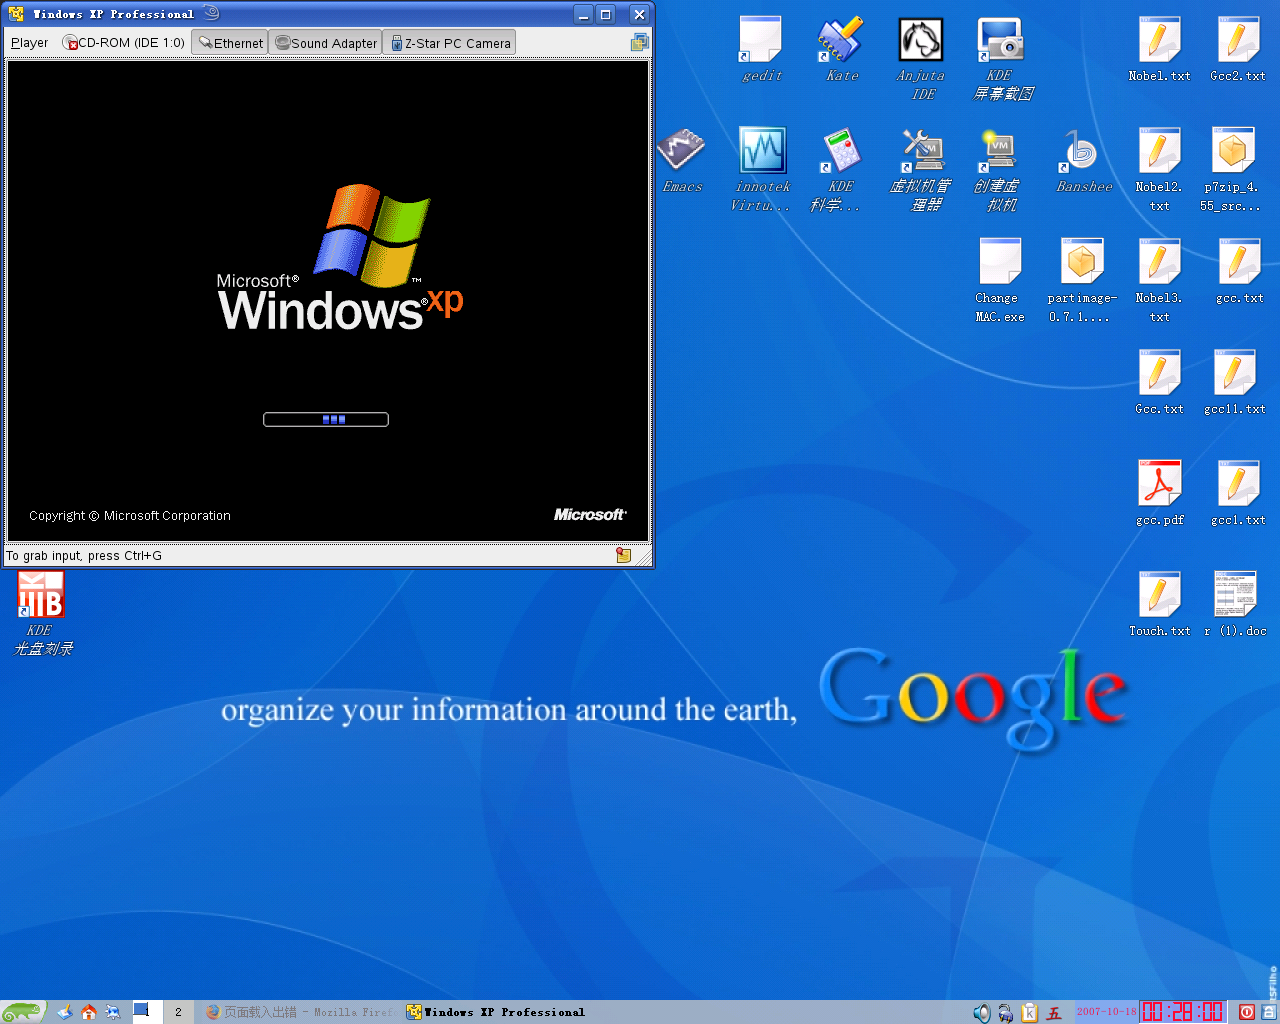Click inside the Windows XP boot screen
Viewport: 1280px width, 1024px height.
[328, 300]
